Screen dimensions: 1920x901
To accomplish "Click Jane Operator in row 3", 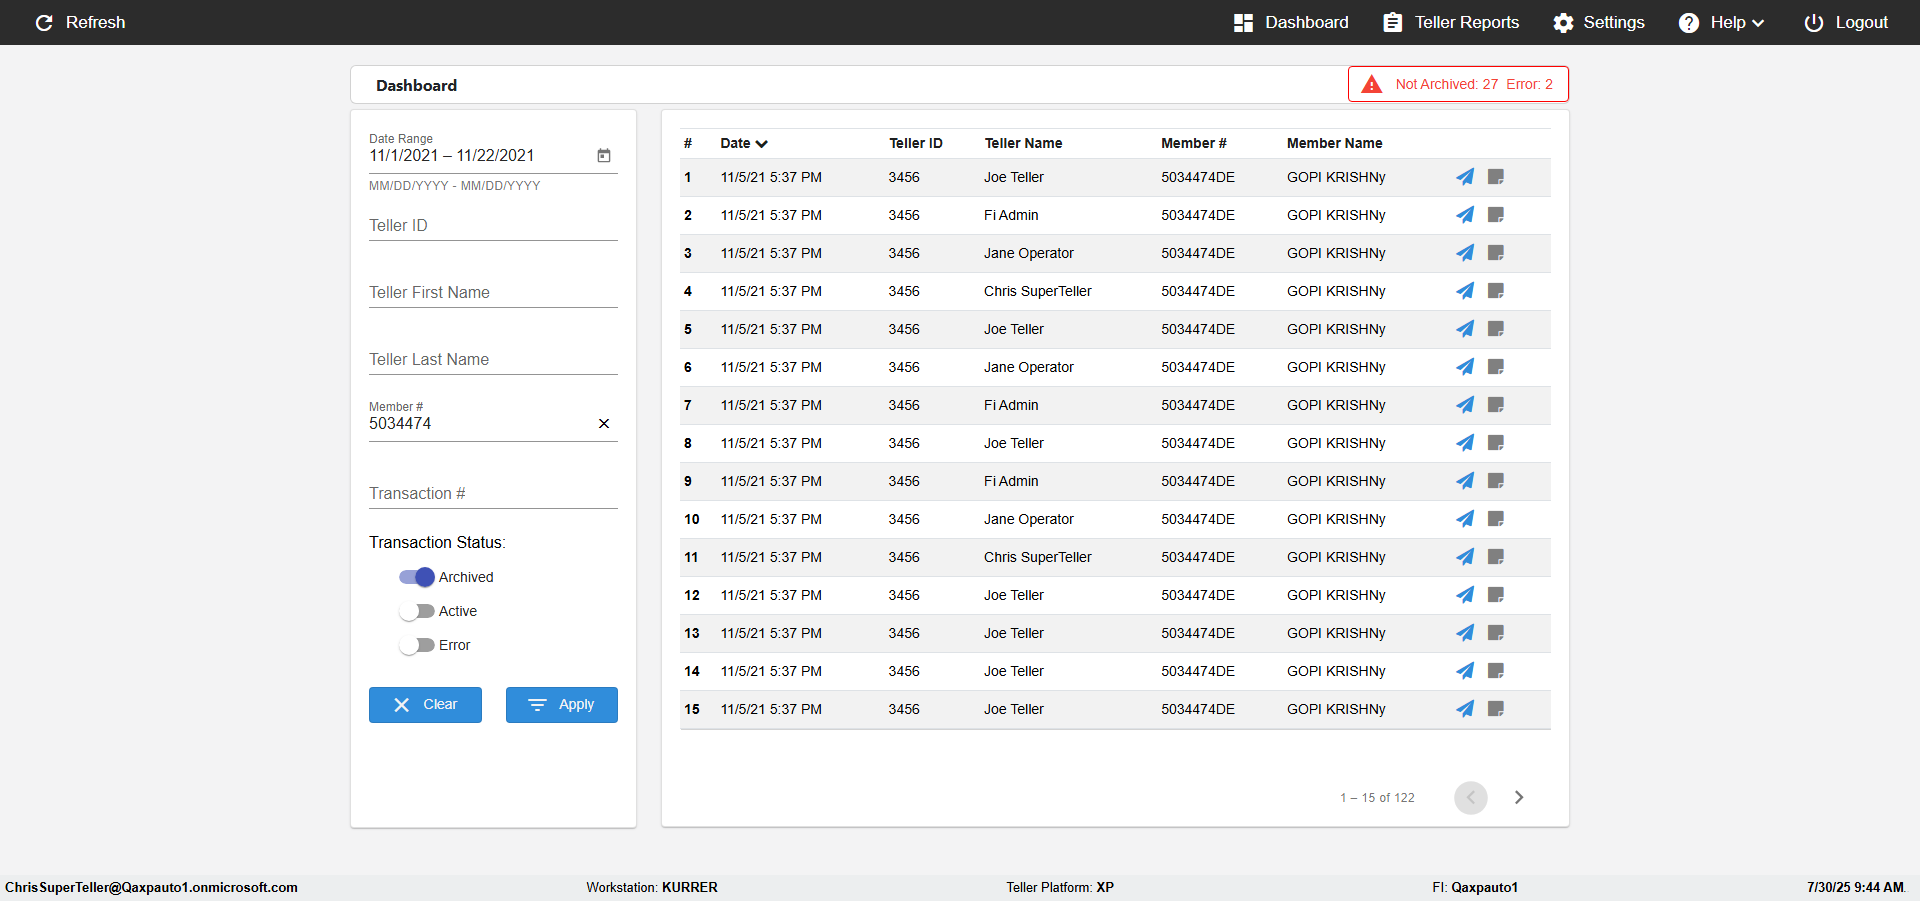I will pos(1028,253).
